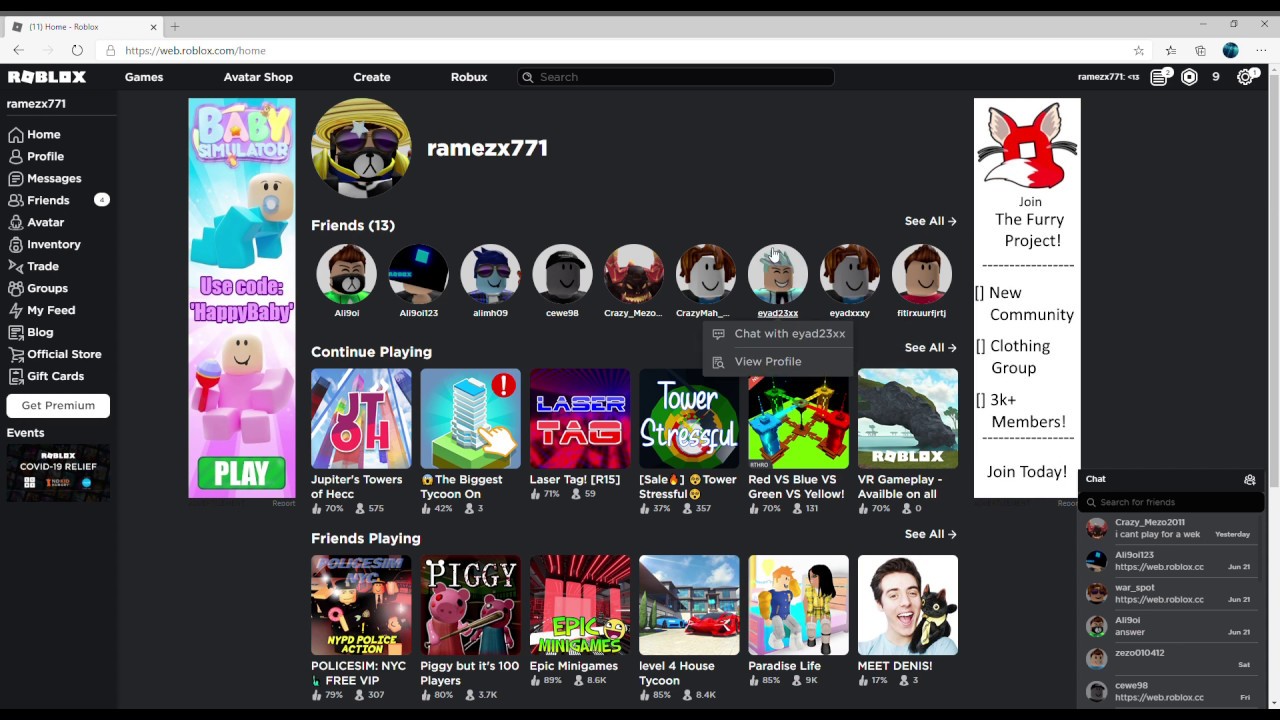Click the Roblox logo in header

(x=47, y=77)
